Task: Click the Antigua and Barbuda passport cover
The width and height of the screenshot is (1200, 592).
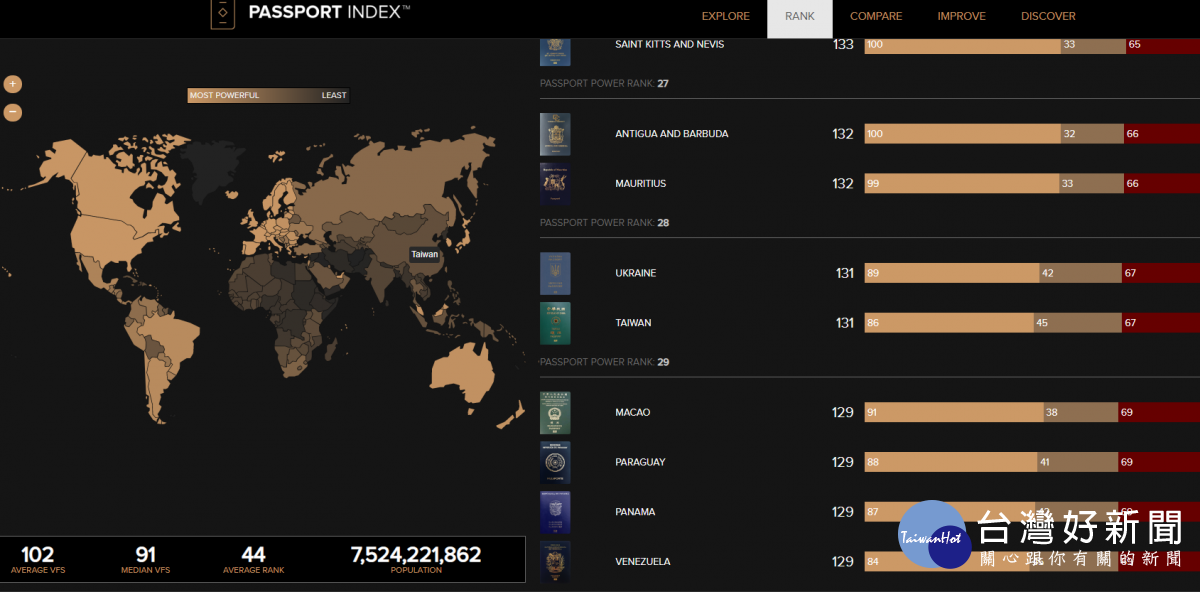Action: point(555,134)
